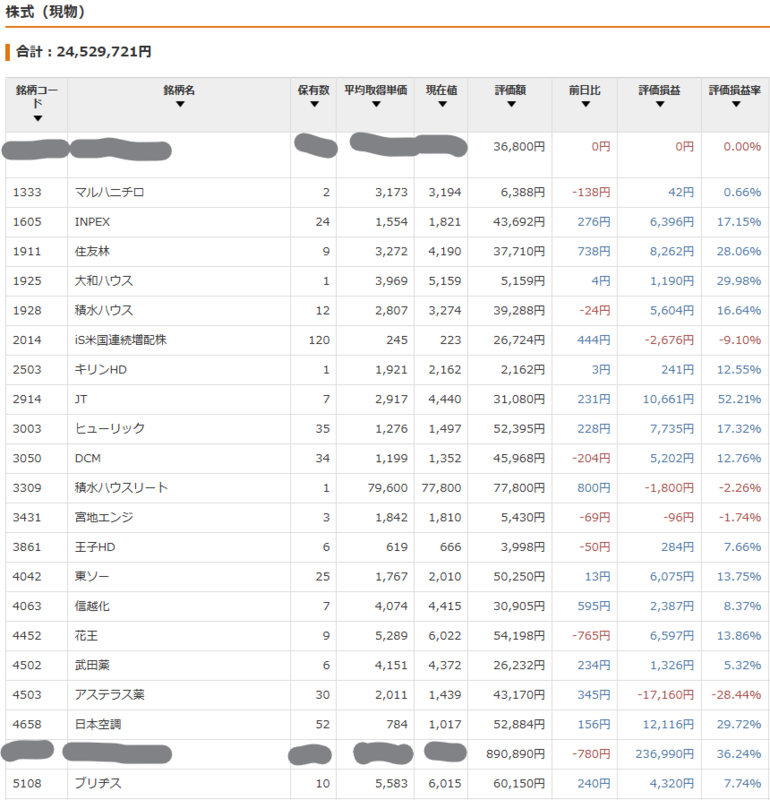The image size is (770, 800).
Task: Select stock name DCM
Action: click(x=88, y=459)
